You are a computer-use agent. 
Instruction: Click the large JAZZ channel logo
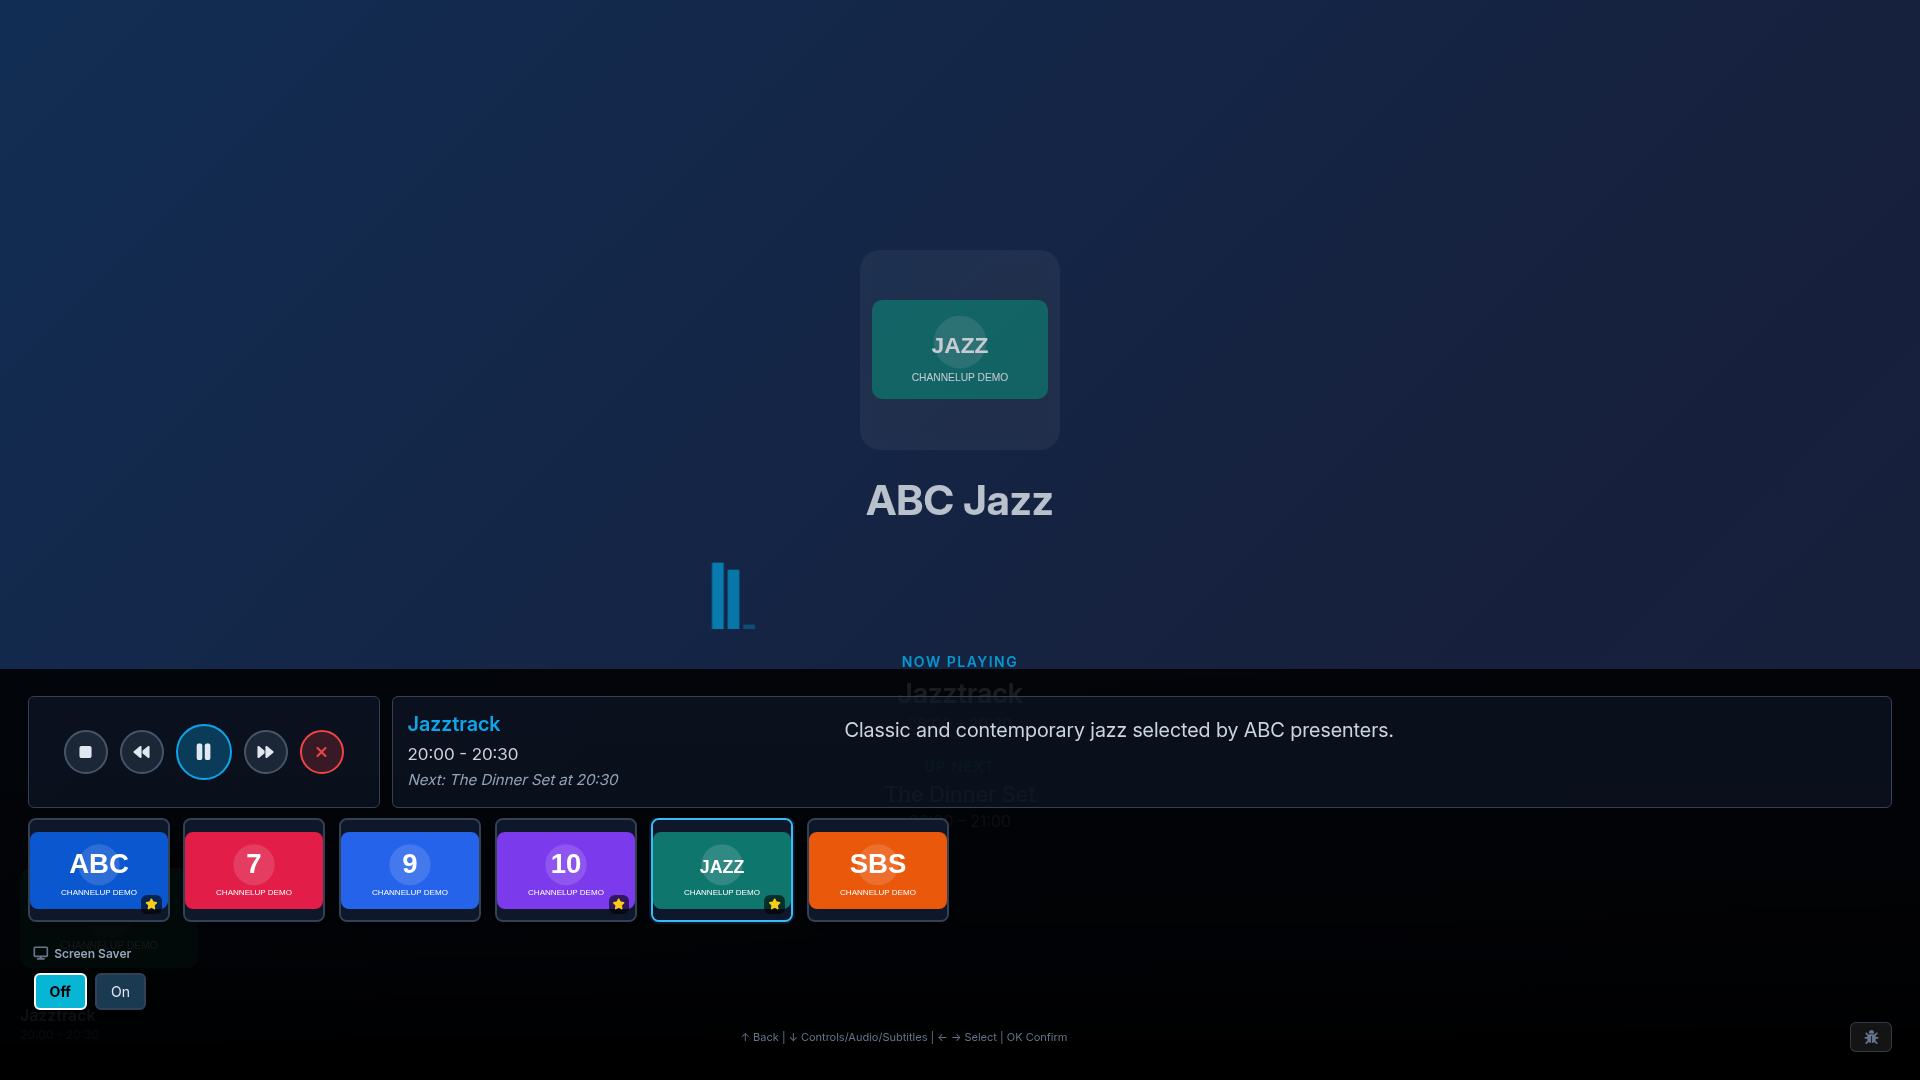[x=960, y=350]
